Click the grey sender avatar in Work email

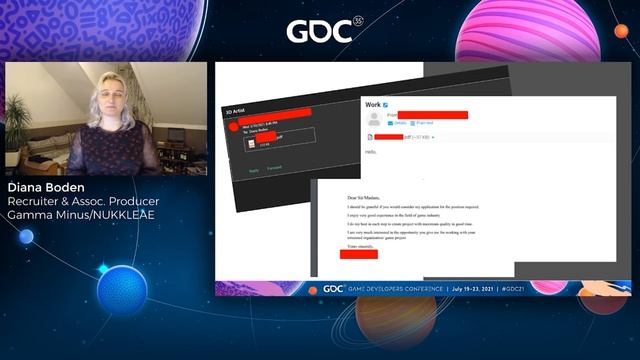[x=374, y=119]
